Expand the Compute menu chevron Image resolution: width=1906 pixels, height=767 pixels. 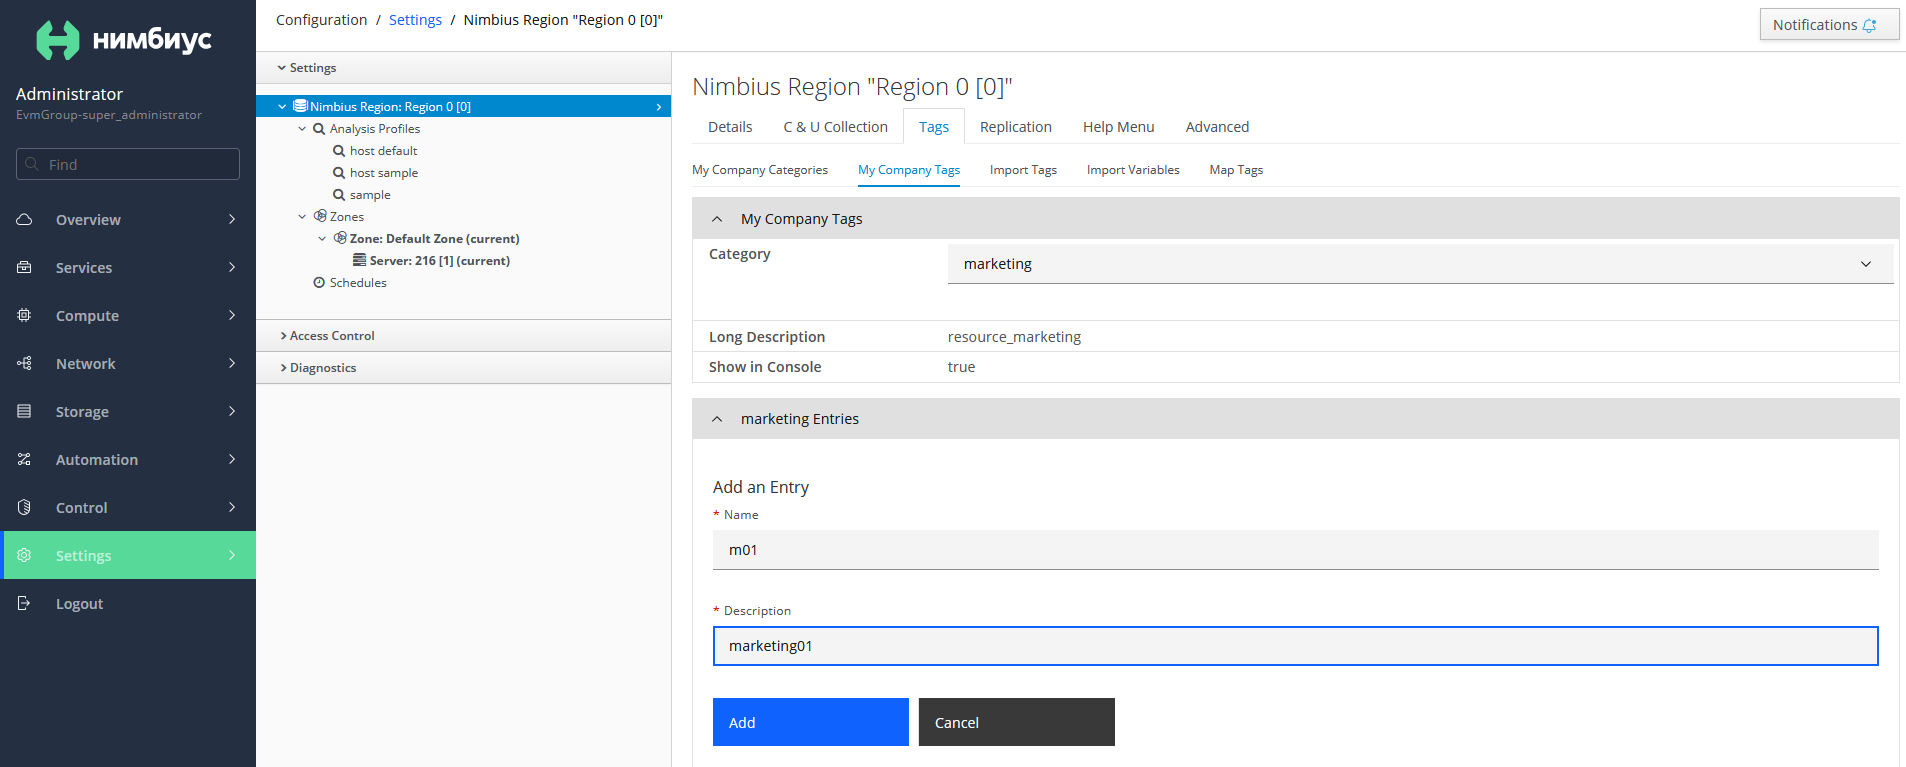[x=232, y=315]
